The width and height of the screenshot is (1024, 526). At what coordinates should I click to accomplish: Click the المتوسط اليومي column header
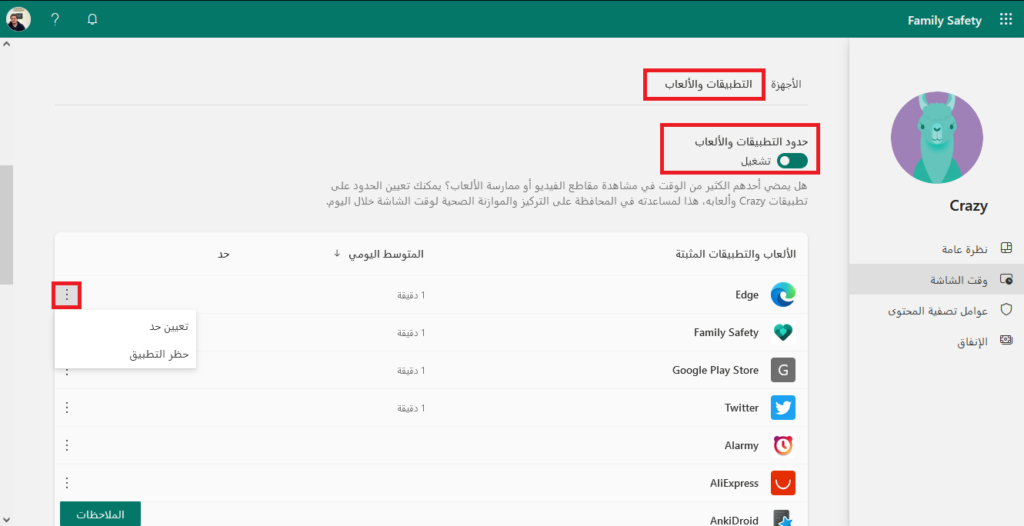(x=385, y=254)
